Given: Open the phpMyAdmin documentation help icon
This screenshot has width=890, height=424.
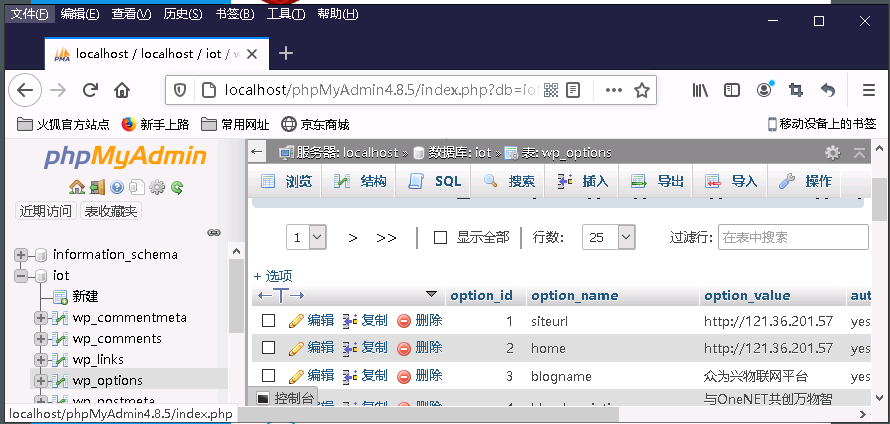Looking at the screenshot, I should pos(117,187).
